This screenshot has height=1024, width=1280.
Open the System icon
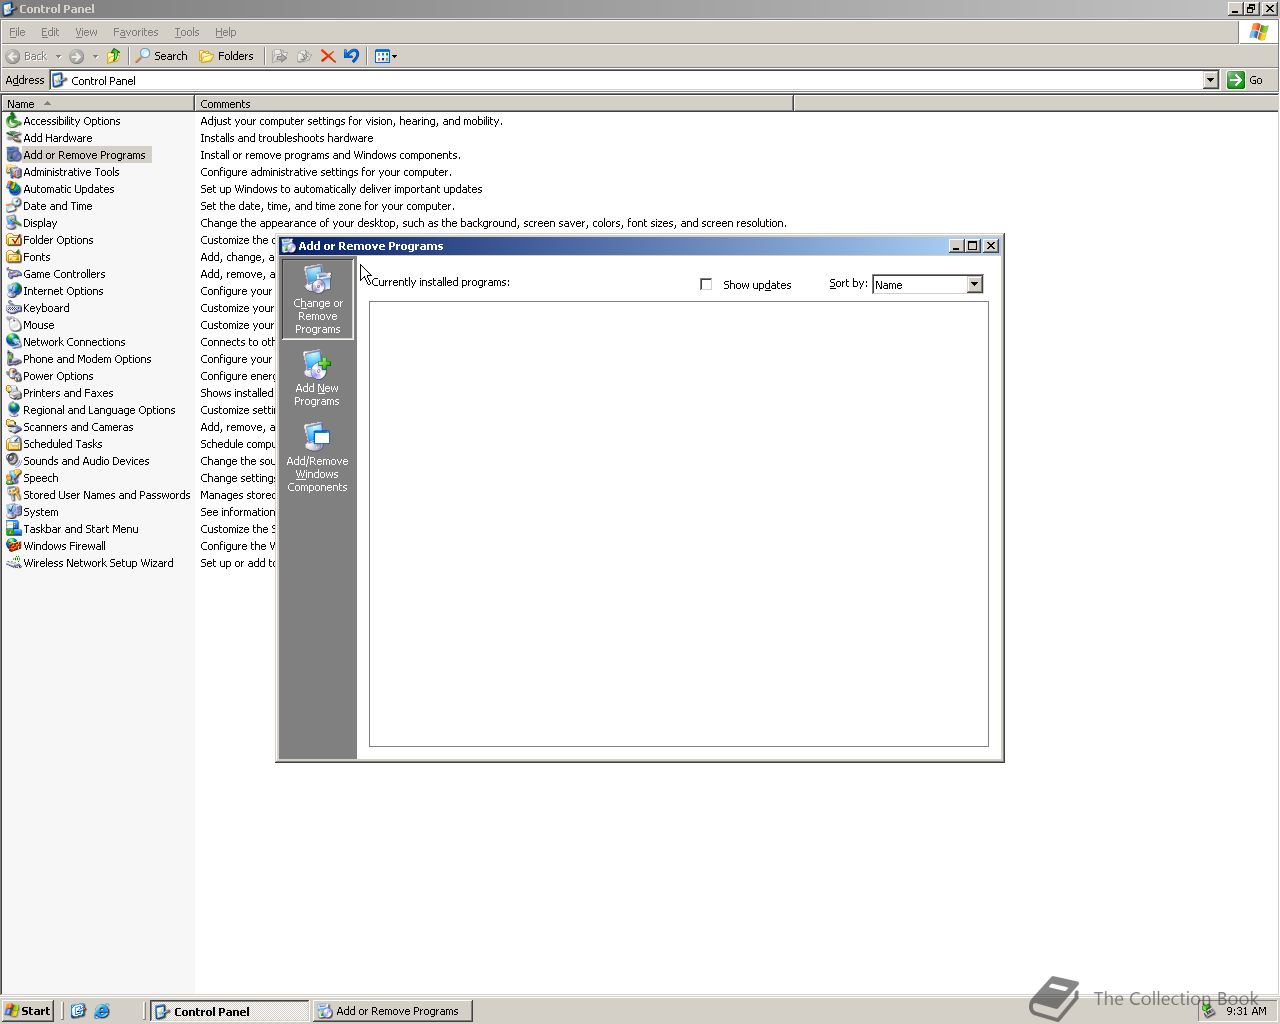[x=14, y=512]
